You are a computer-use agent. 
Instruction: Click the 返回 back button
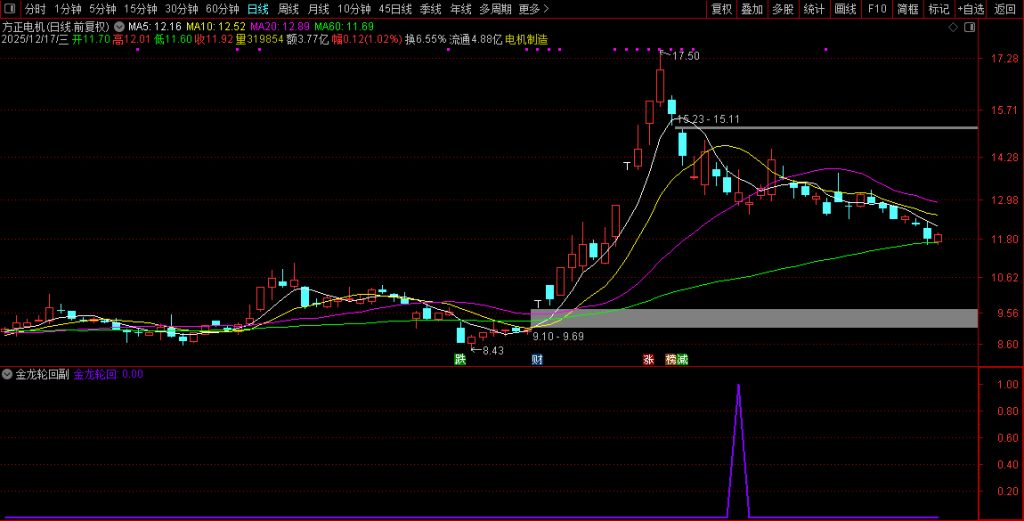pyautogui.click(x=1005, y=9)
